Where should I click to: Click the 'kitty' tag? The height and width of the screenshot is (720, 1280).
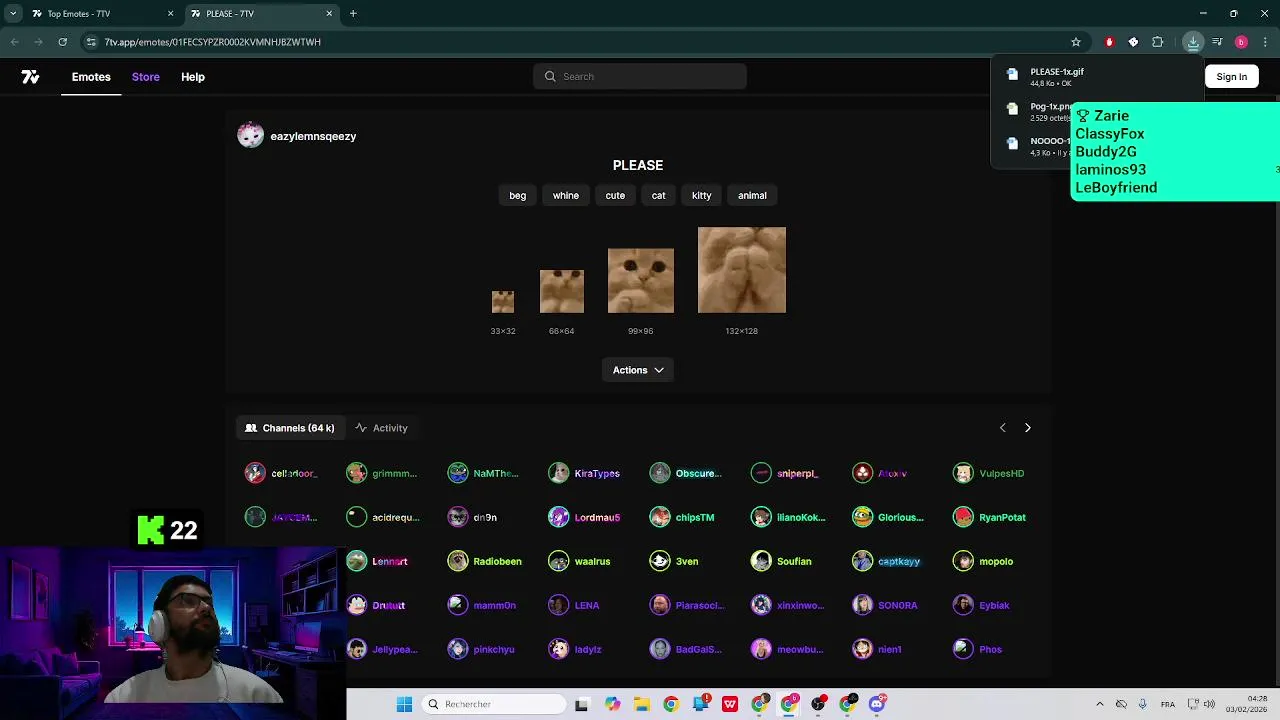point(701,196)
